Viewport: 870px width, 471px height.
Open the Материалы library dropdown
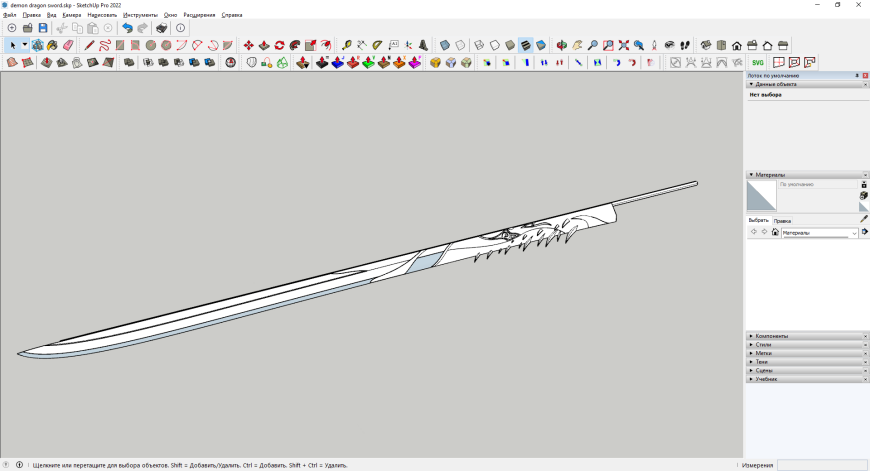click(853, 232)
